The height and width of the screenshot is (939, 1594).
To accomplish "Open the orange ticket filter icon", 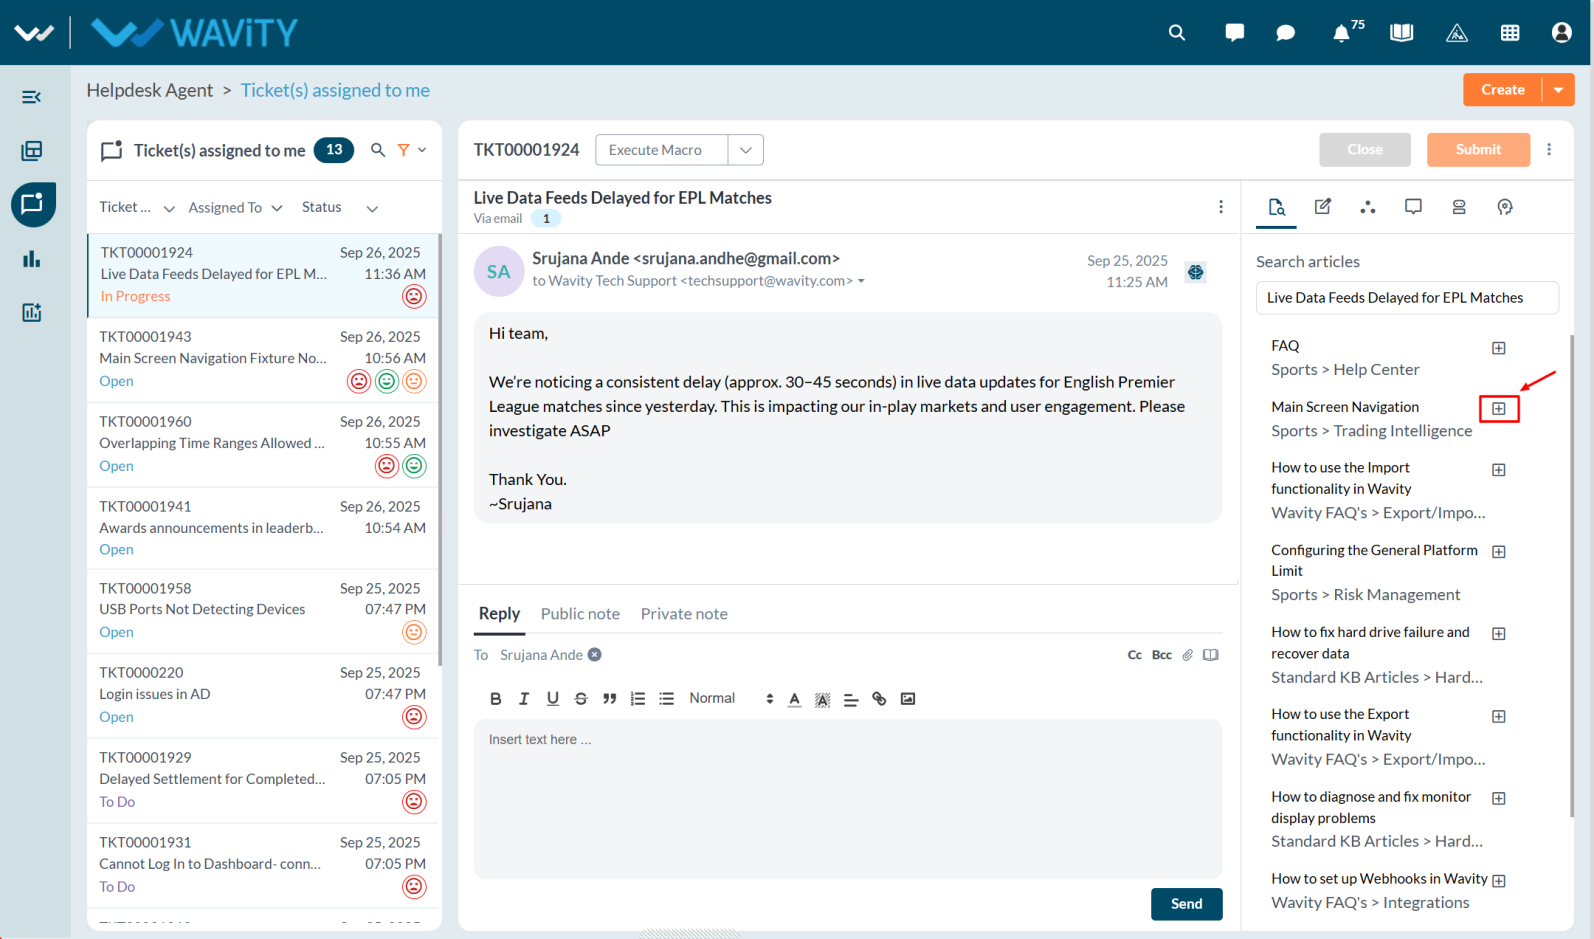I will (x=404, y=150).
